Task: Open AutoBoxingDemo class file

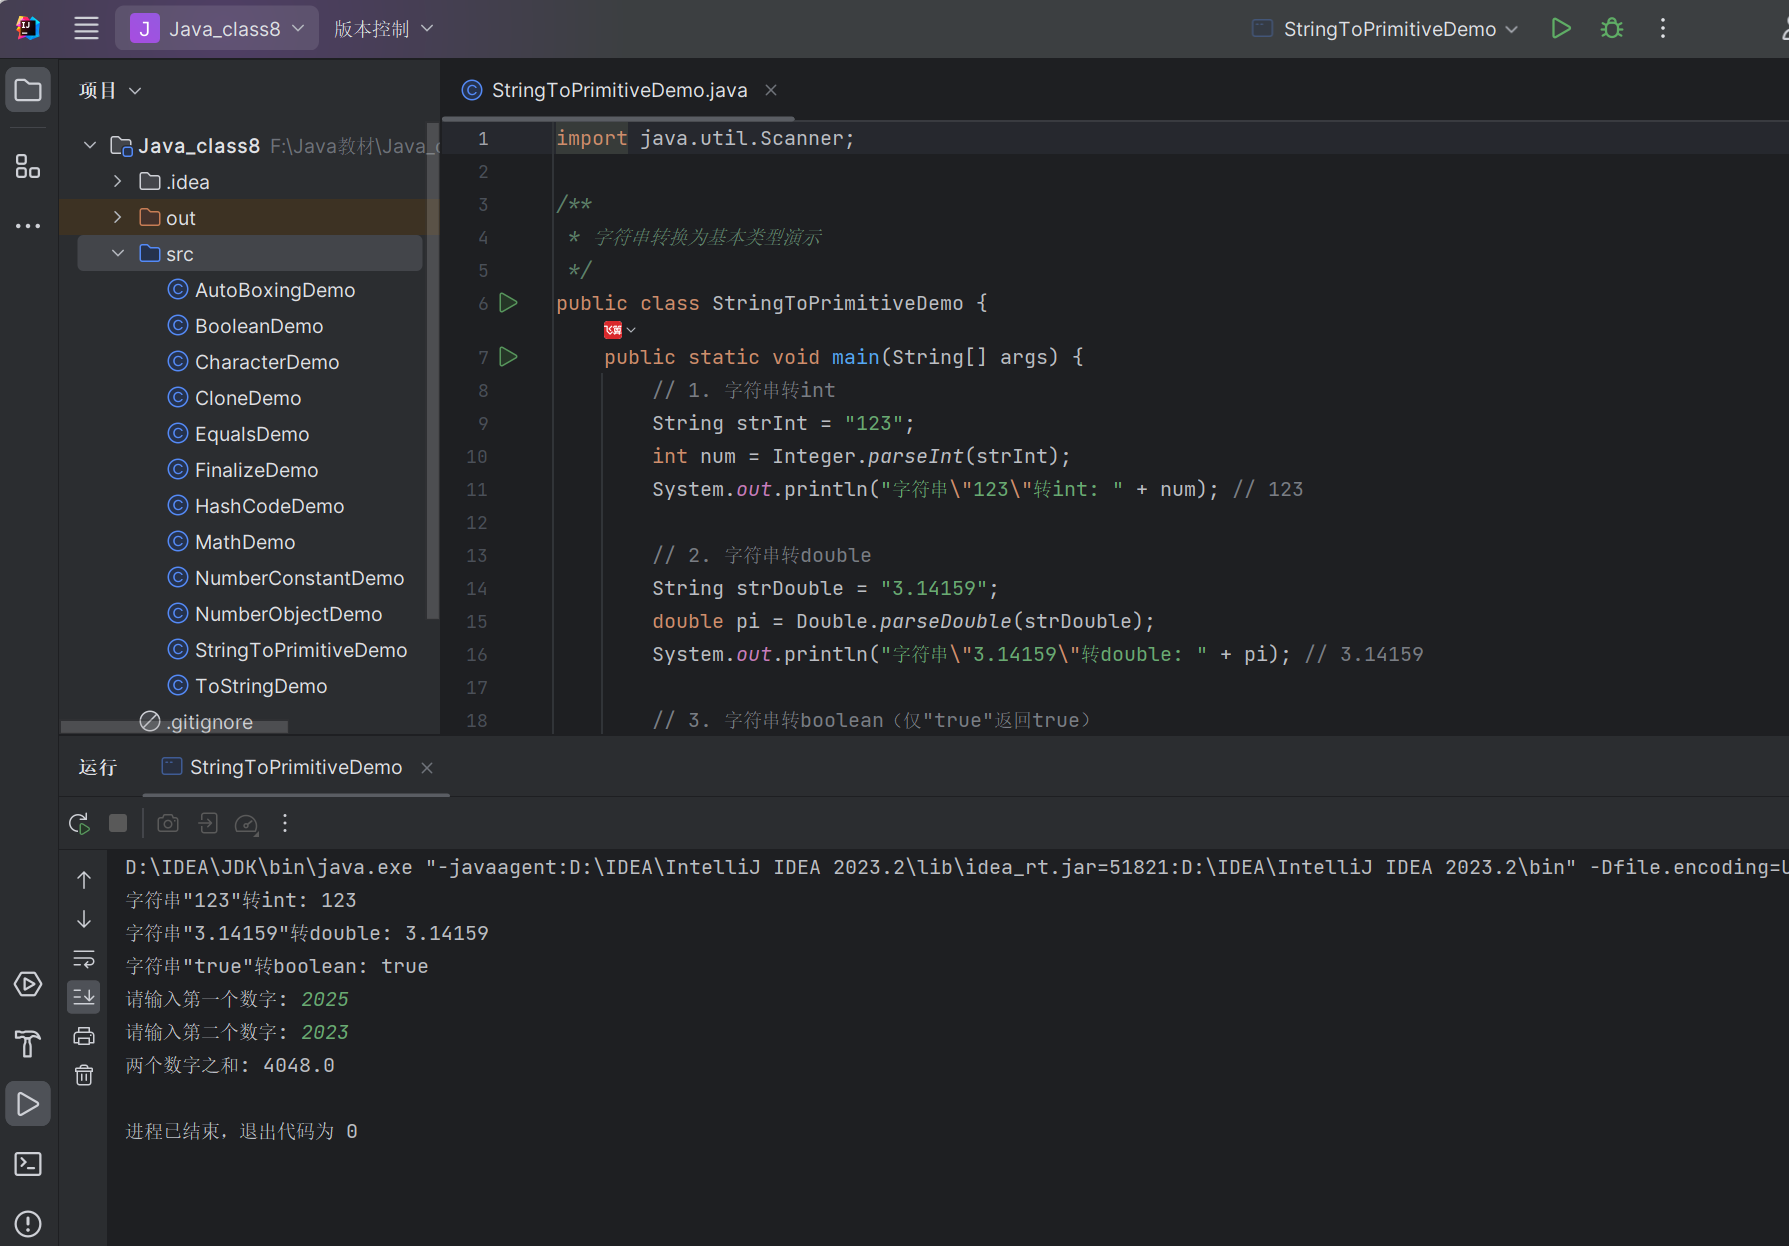Action: pos(275,290)
